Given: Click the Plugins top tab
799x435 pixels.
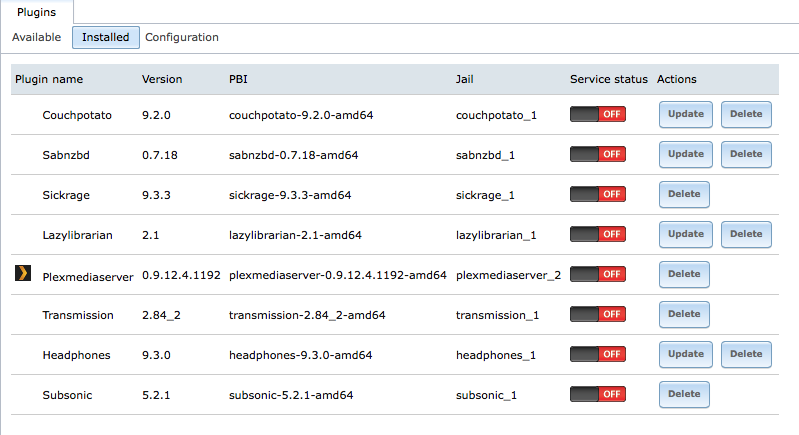Looking at the screenshot, I should click(x=37, y=12).
